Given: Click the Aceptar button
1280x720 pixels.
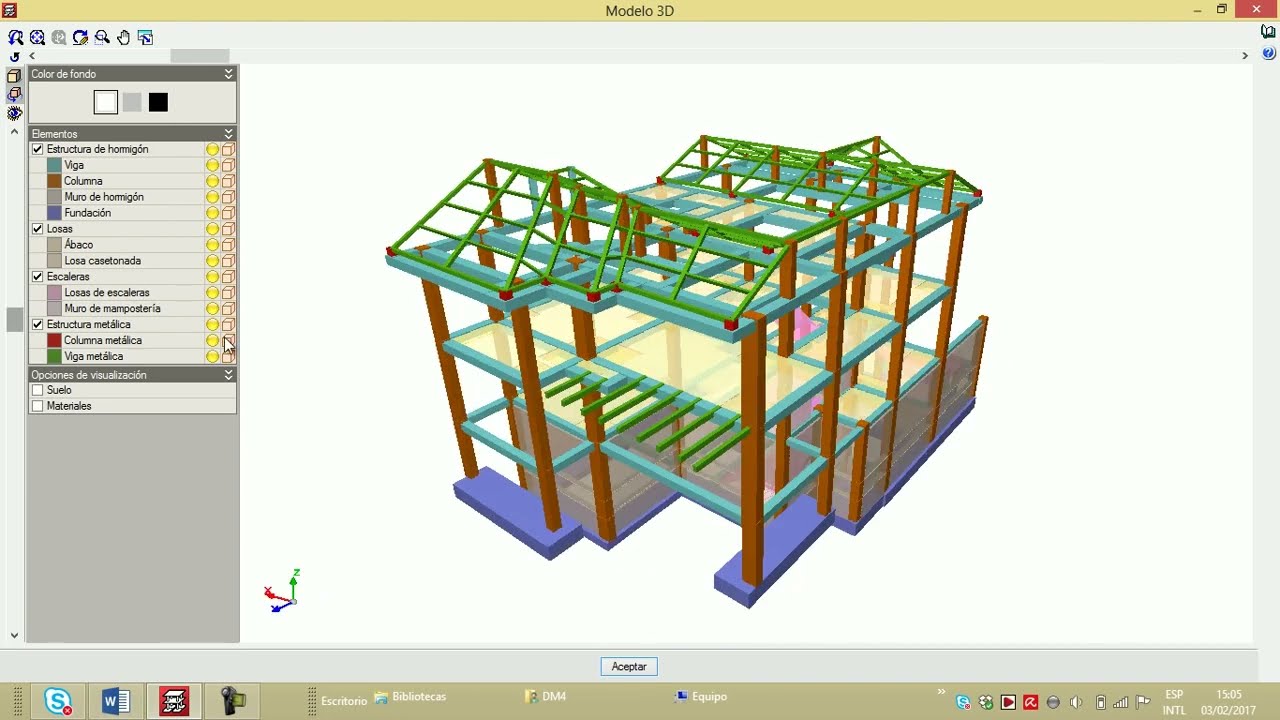Looking at the screenshot, I should point(629,667).
